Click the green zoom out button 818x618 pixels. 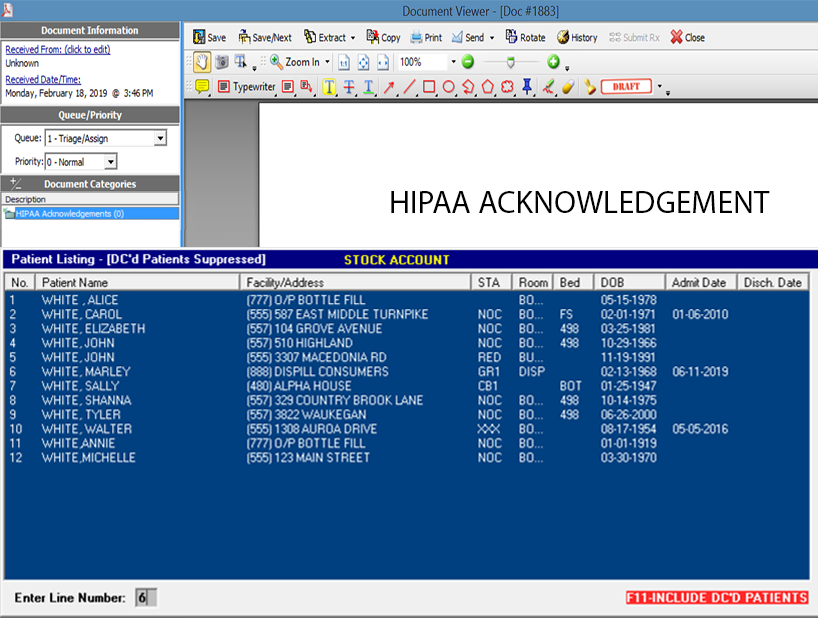click(x=468, y=62)
